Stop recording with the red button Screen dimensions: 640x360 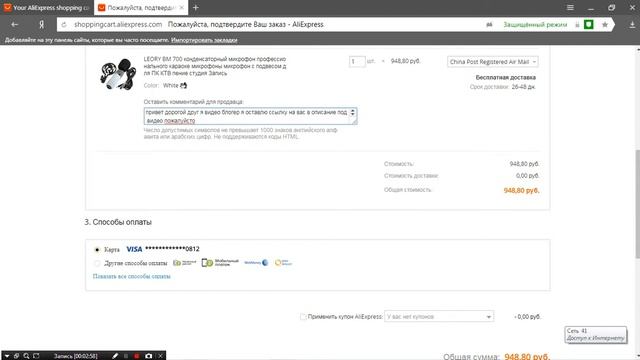click(136, 356)
